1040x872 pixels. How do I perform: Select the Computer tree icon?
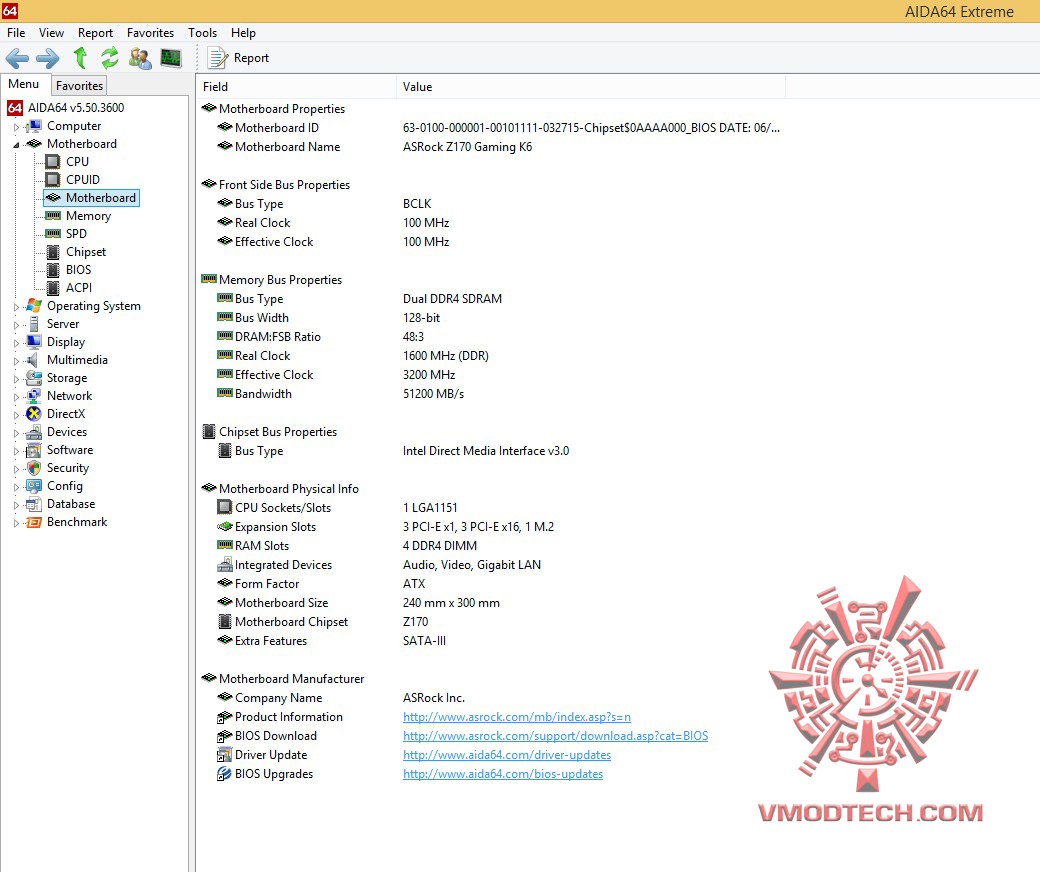tap(33, 126)
